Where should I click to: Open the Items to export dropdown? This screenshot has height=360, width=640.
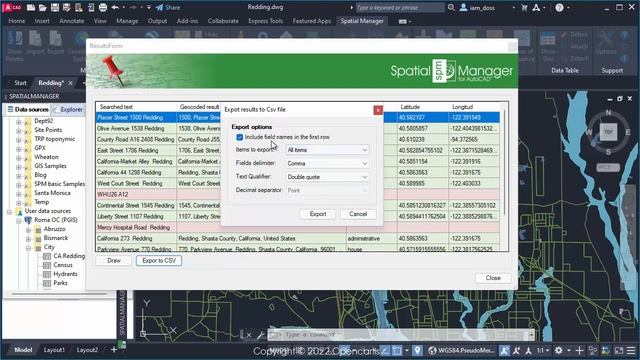tap(327, 150)
